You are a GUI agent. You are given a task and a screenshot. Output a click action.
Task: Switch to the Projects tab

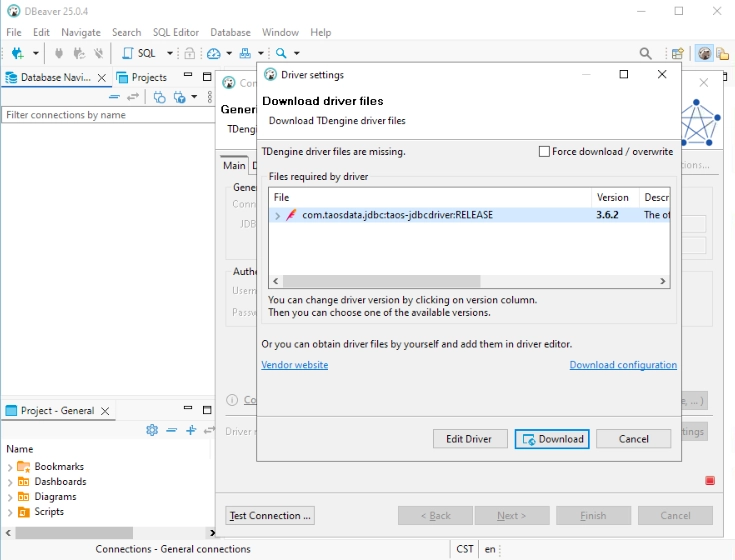[142, 77]
